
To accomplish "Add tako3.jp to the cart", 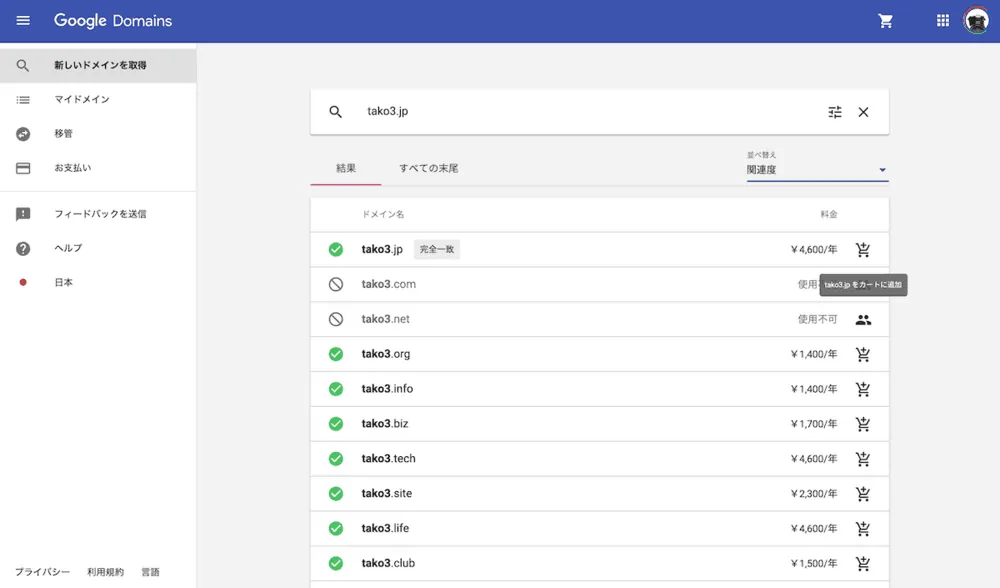I will pyautogui.click(x=863, y=249).
